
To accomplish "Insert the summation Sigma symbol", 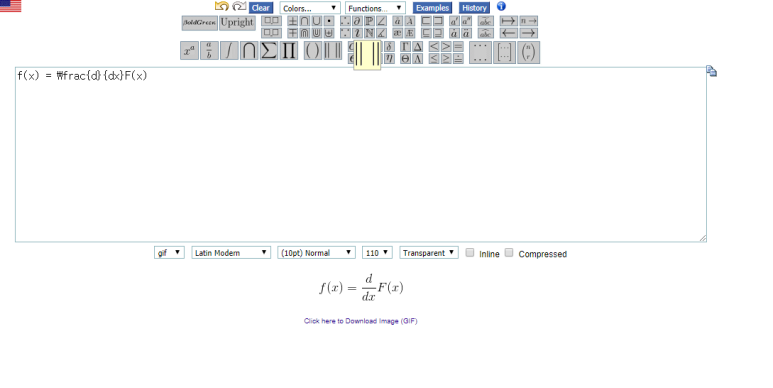I will click(x=269, y=51).
